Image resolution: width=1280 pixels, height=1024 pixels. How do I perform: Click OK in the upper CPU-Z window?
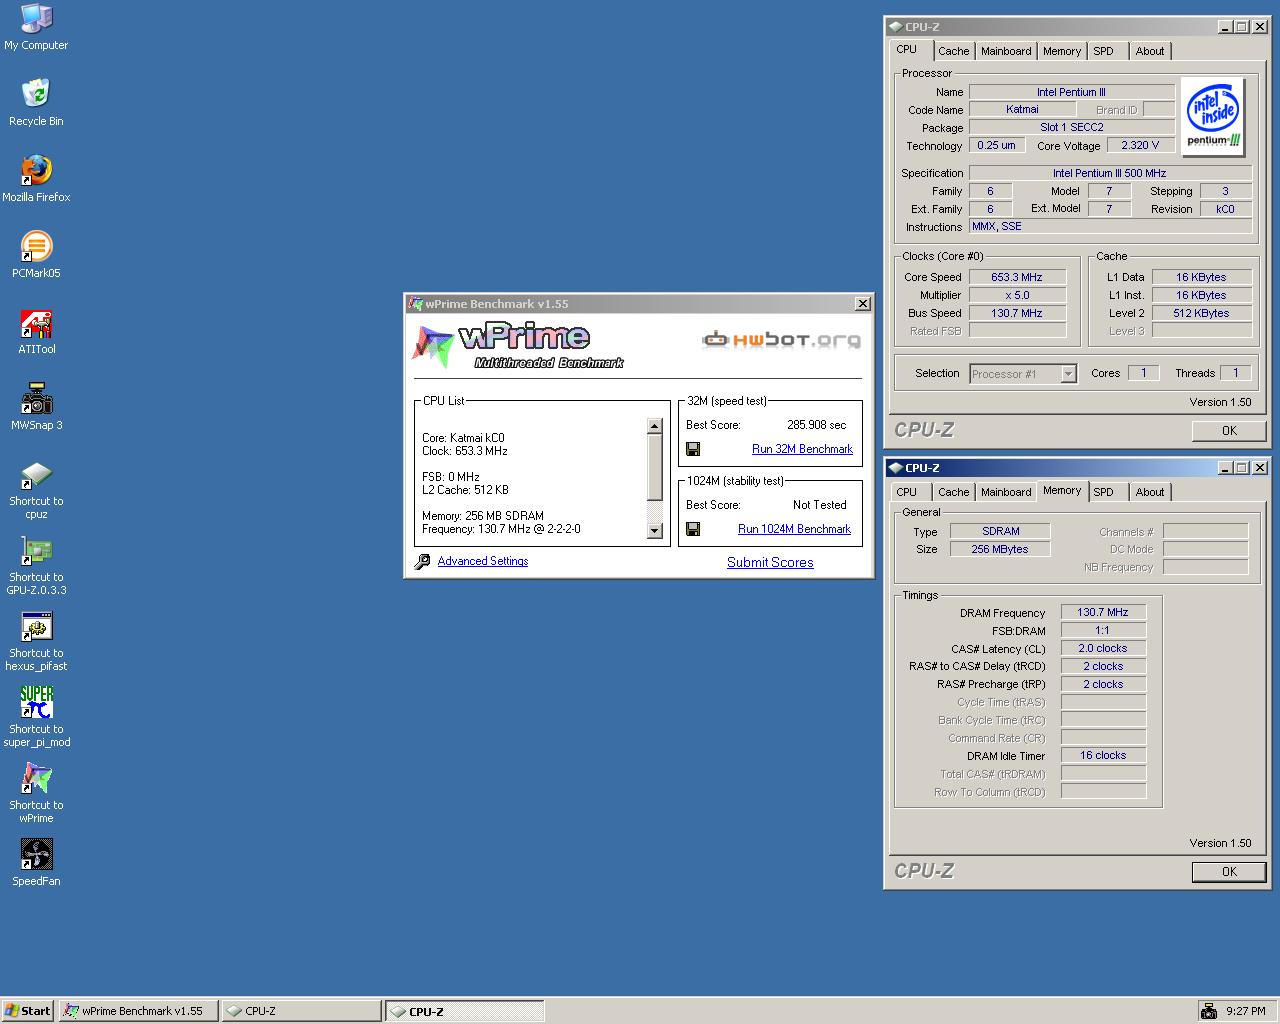[1229, 431]
